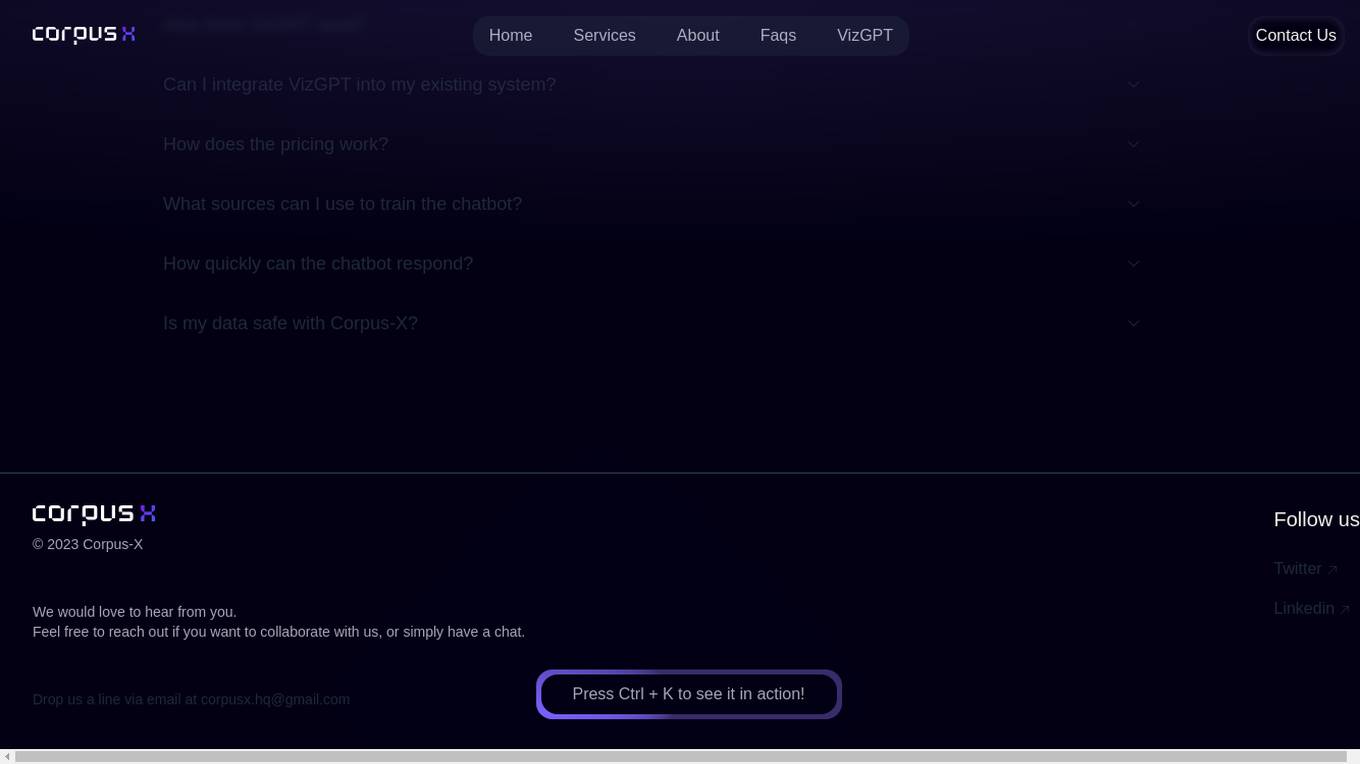Expand the pricing question chevron
Image resolution: width=1360 pixels, height=764 pixels.
point(1133,144)
